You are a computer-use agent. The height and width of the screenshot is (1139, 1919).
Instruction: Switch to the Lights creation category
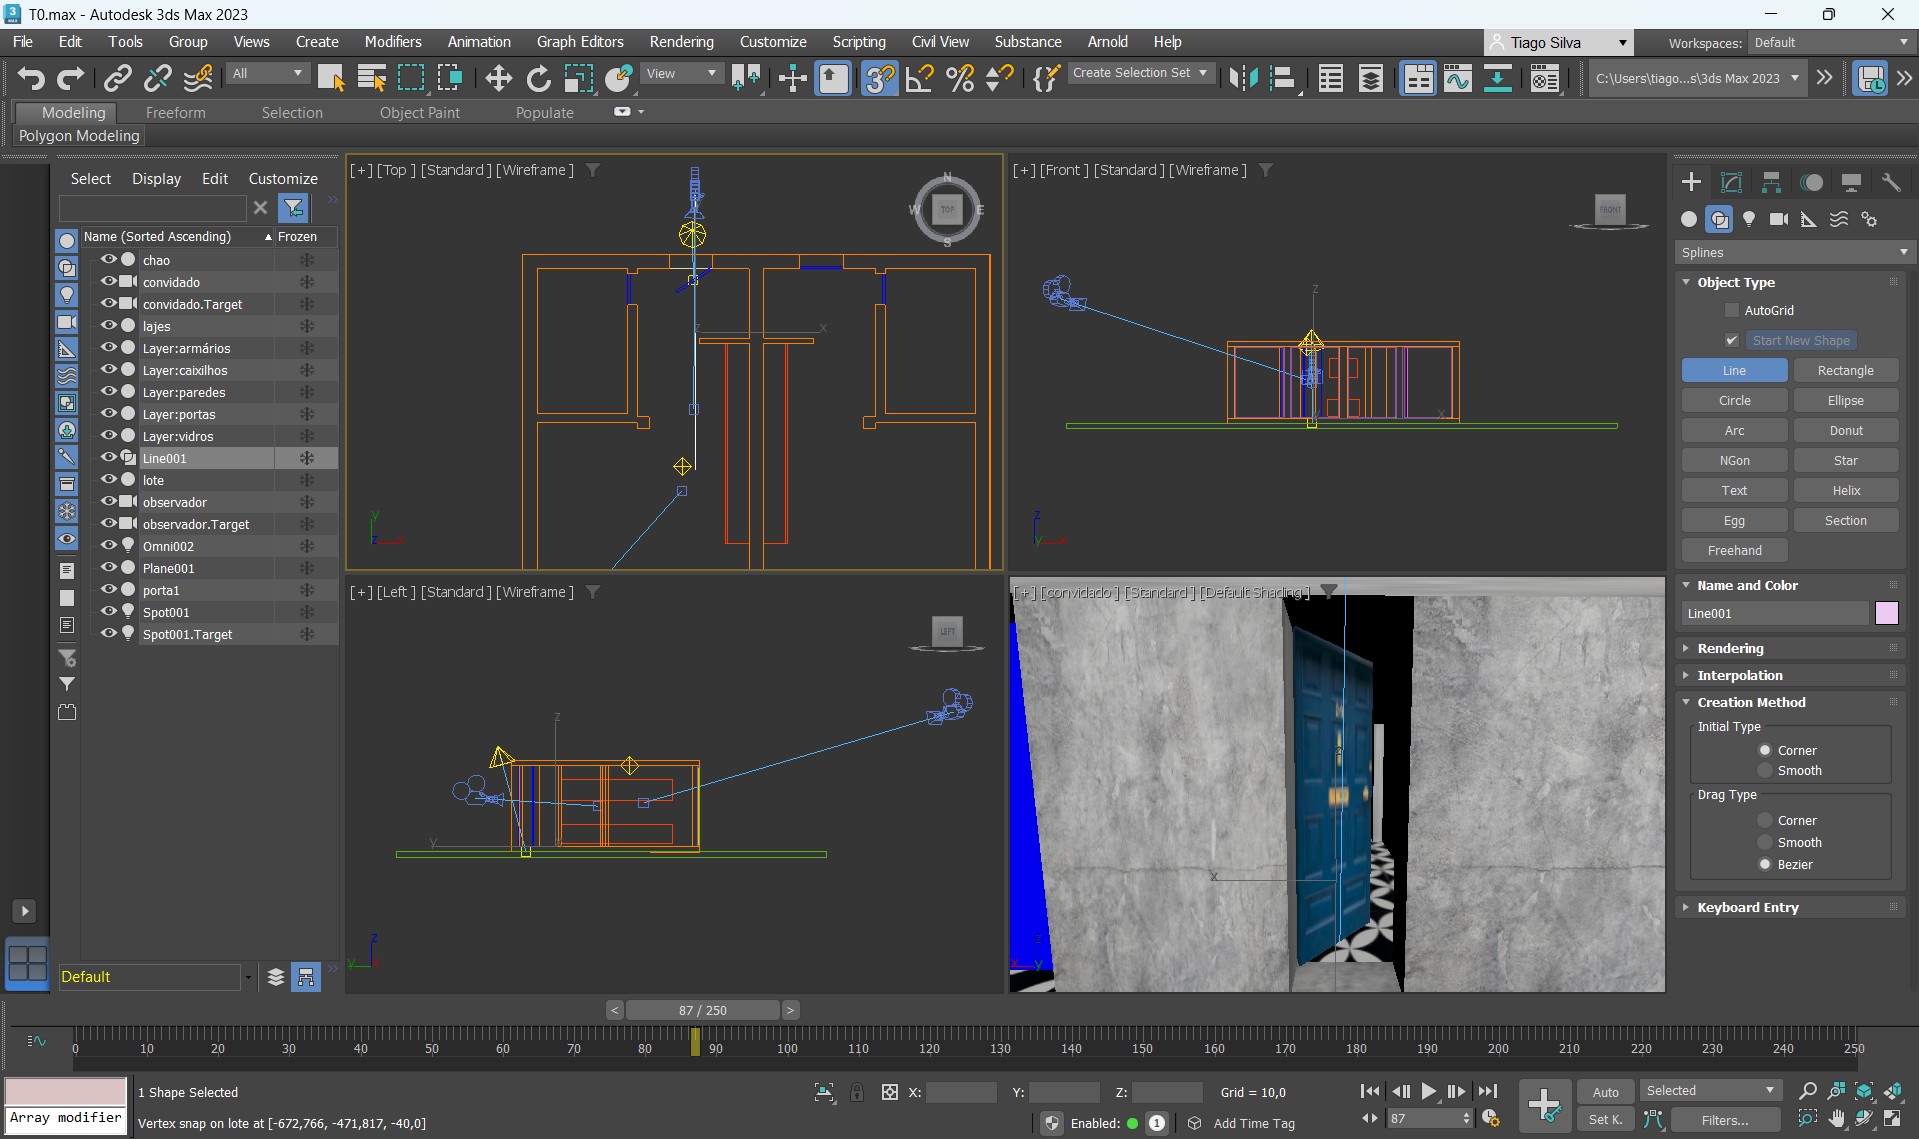point(1749,219)
